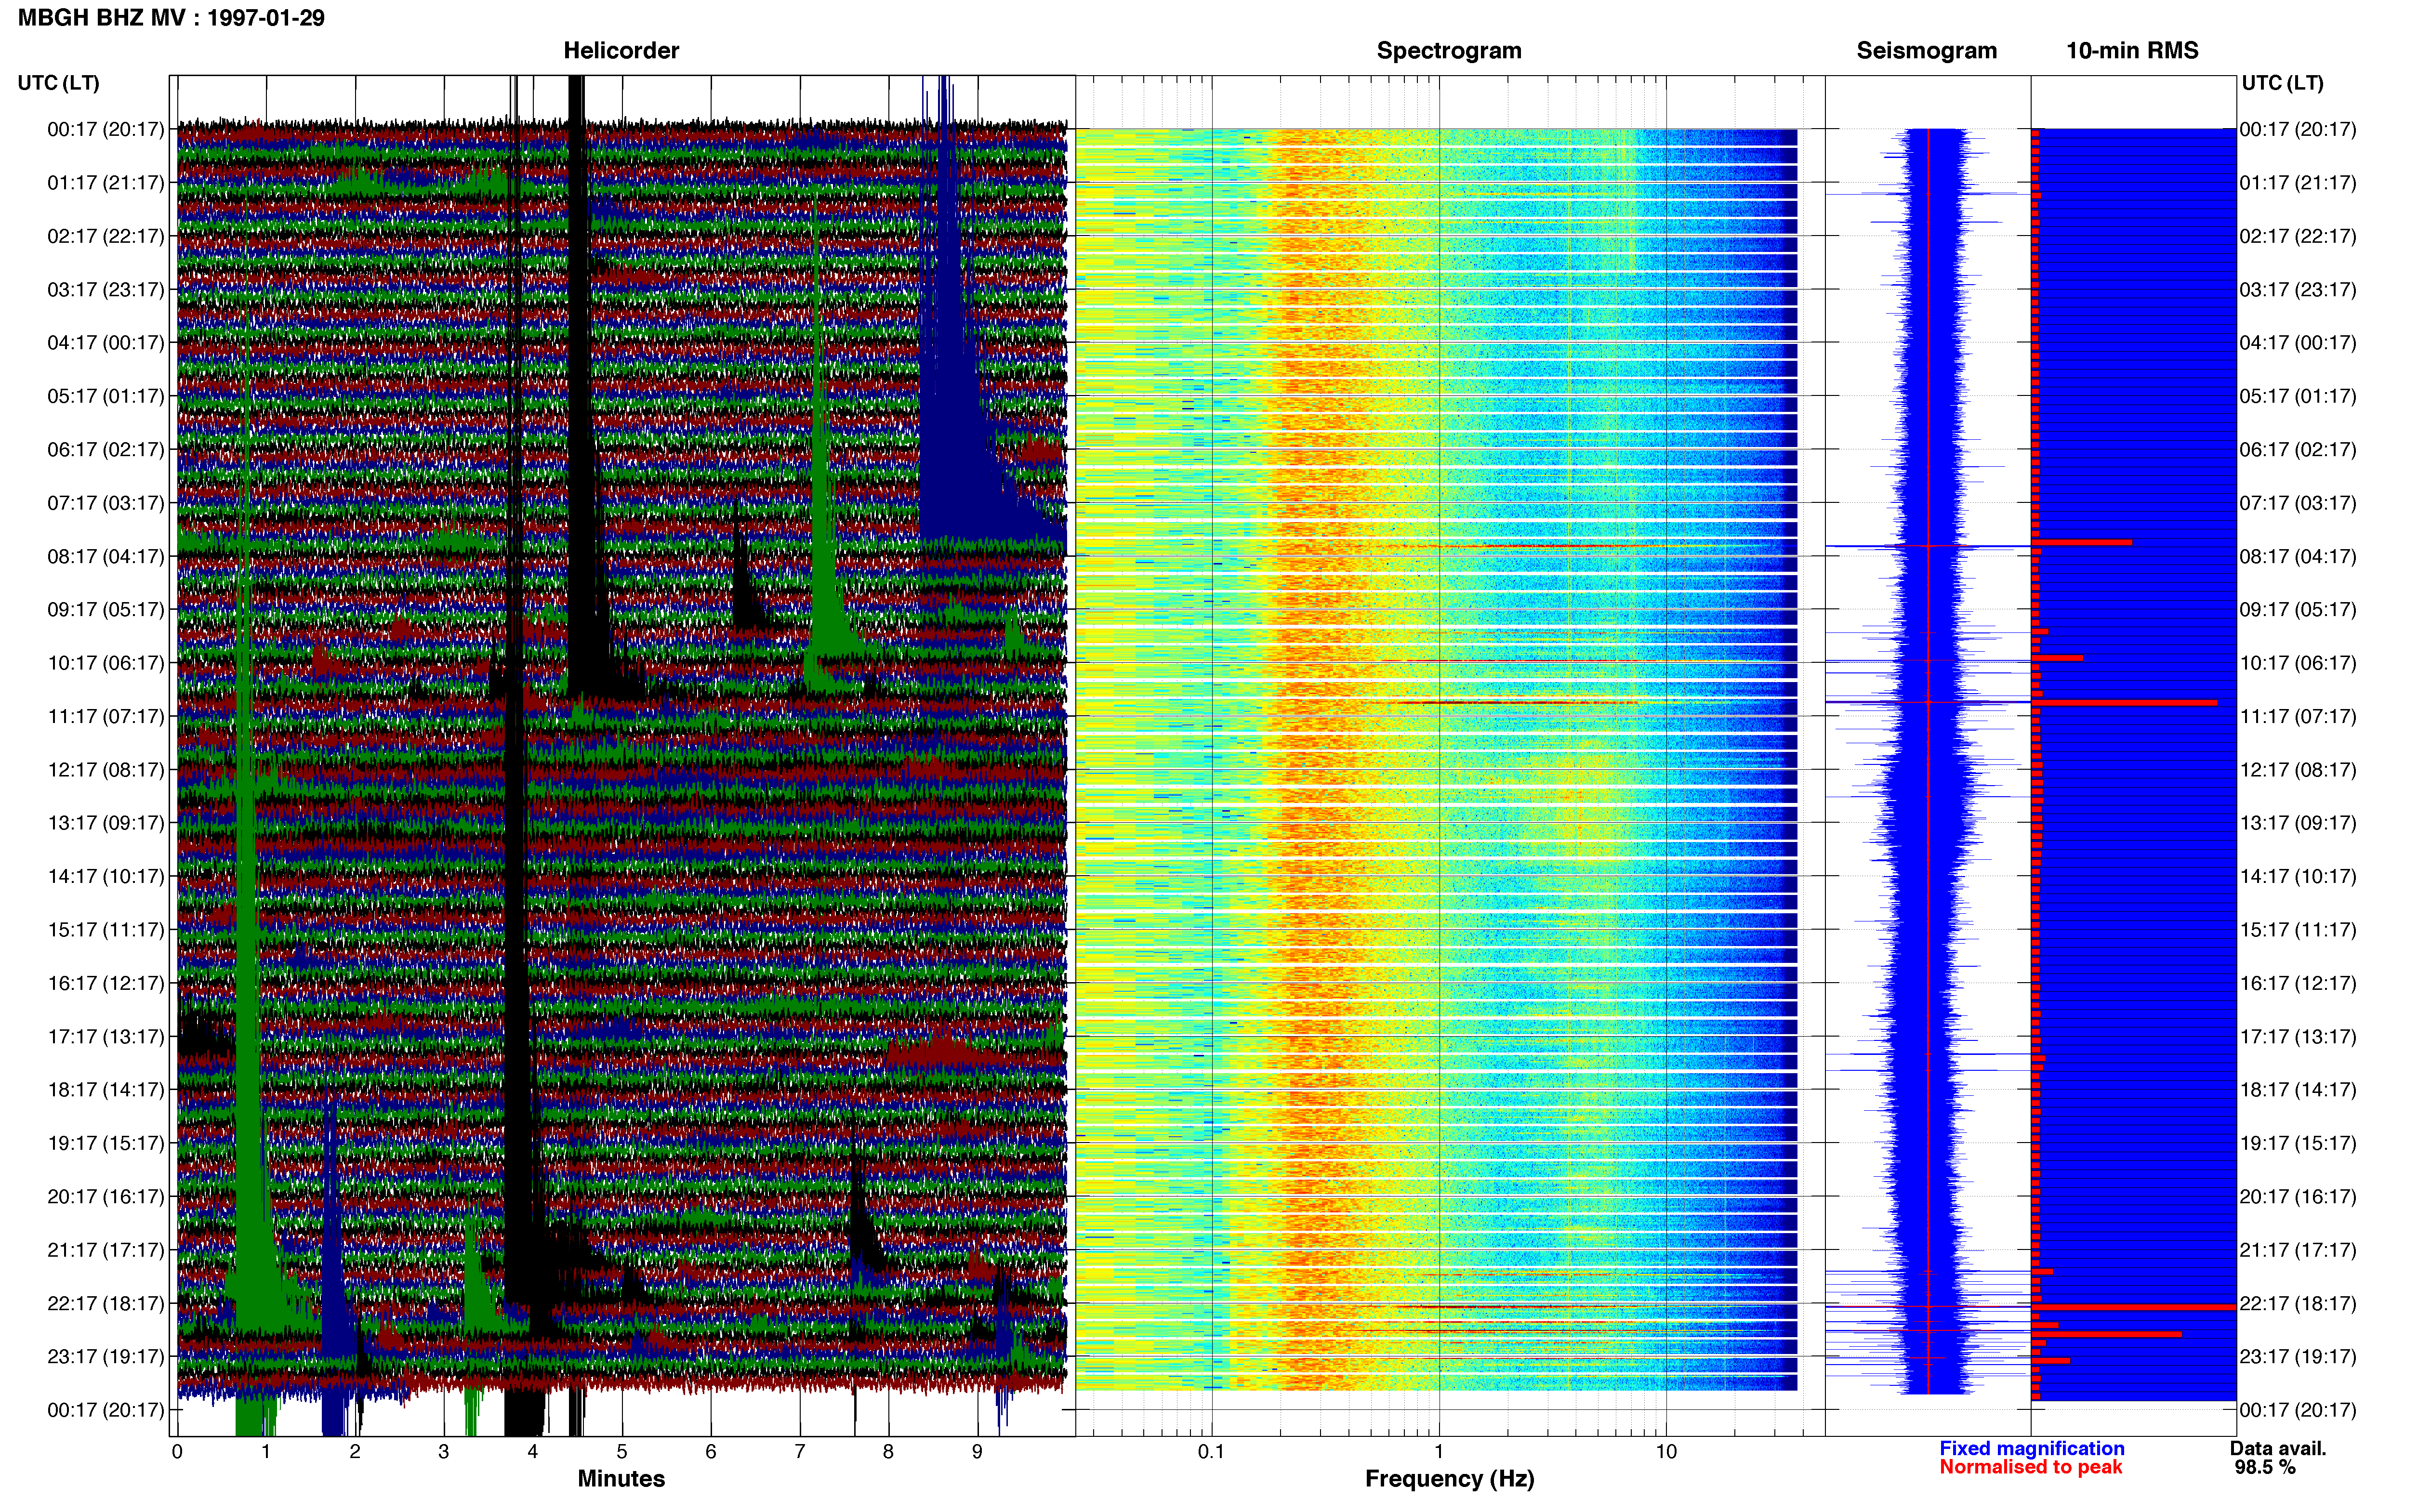Viewport: 2418px width, 1512px height.
Task: Click the 'Seismogram' panel heading
Action: pos(1926,51)
